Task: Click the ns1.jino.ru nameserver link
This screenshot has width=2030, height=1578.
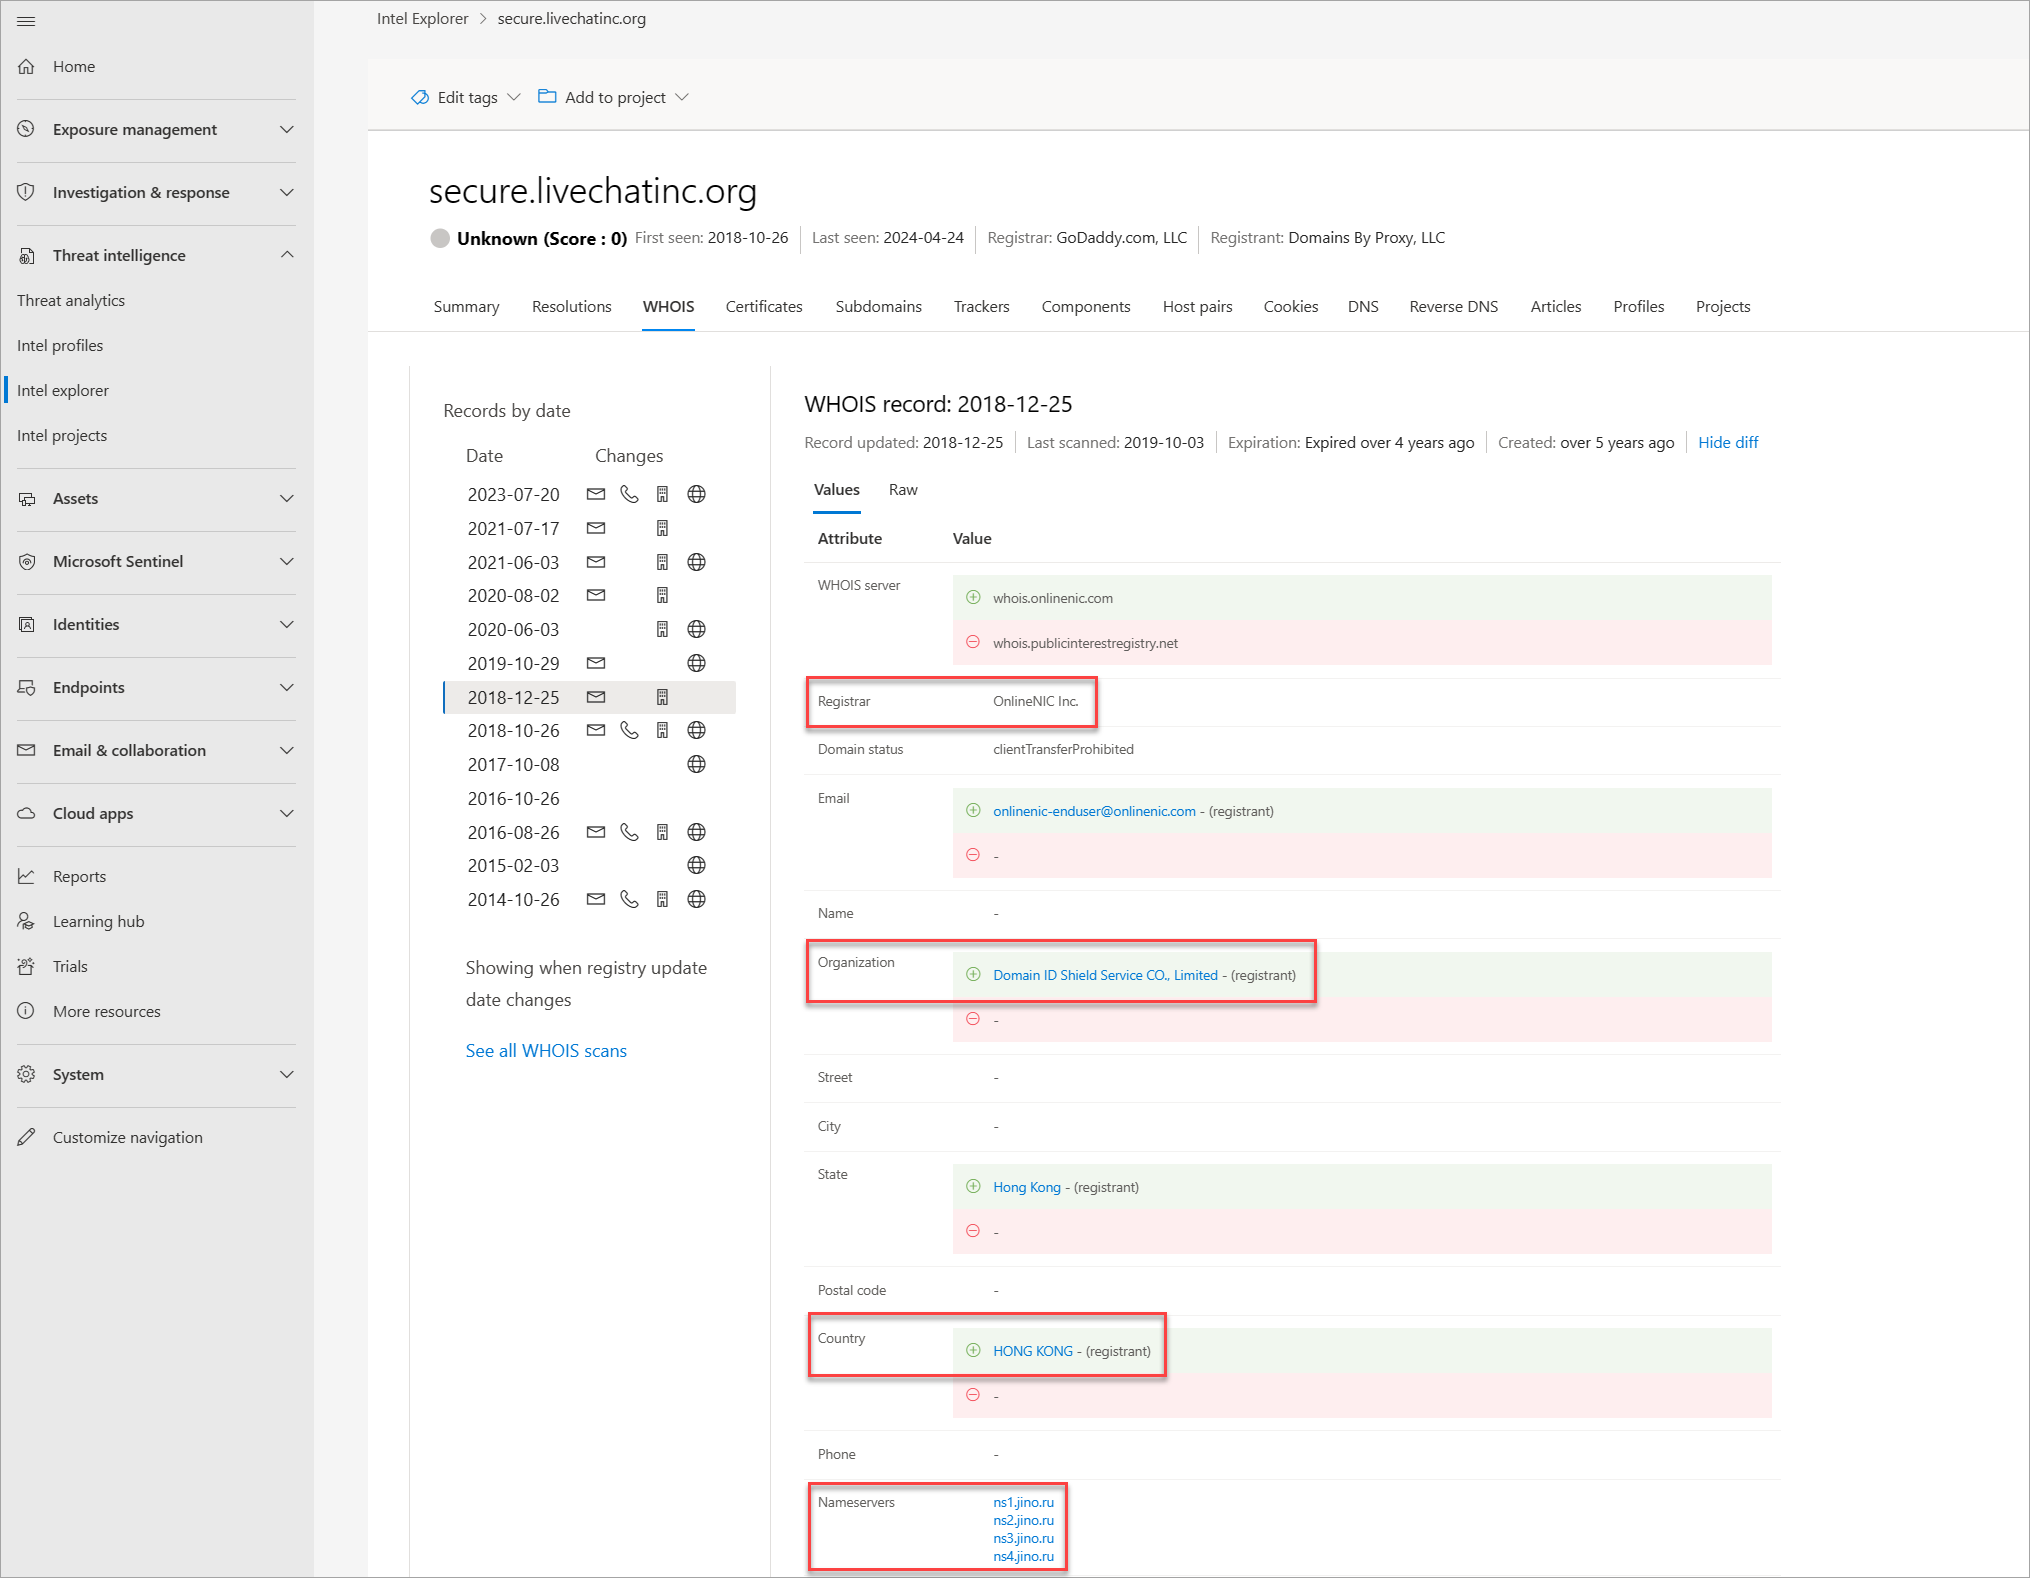Action: pyautogui.click(x=1023, y=1502)
